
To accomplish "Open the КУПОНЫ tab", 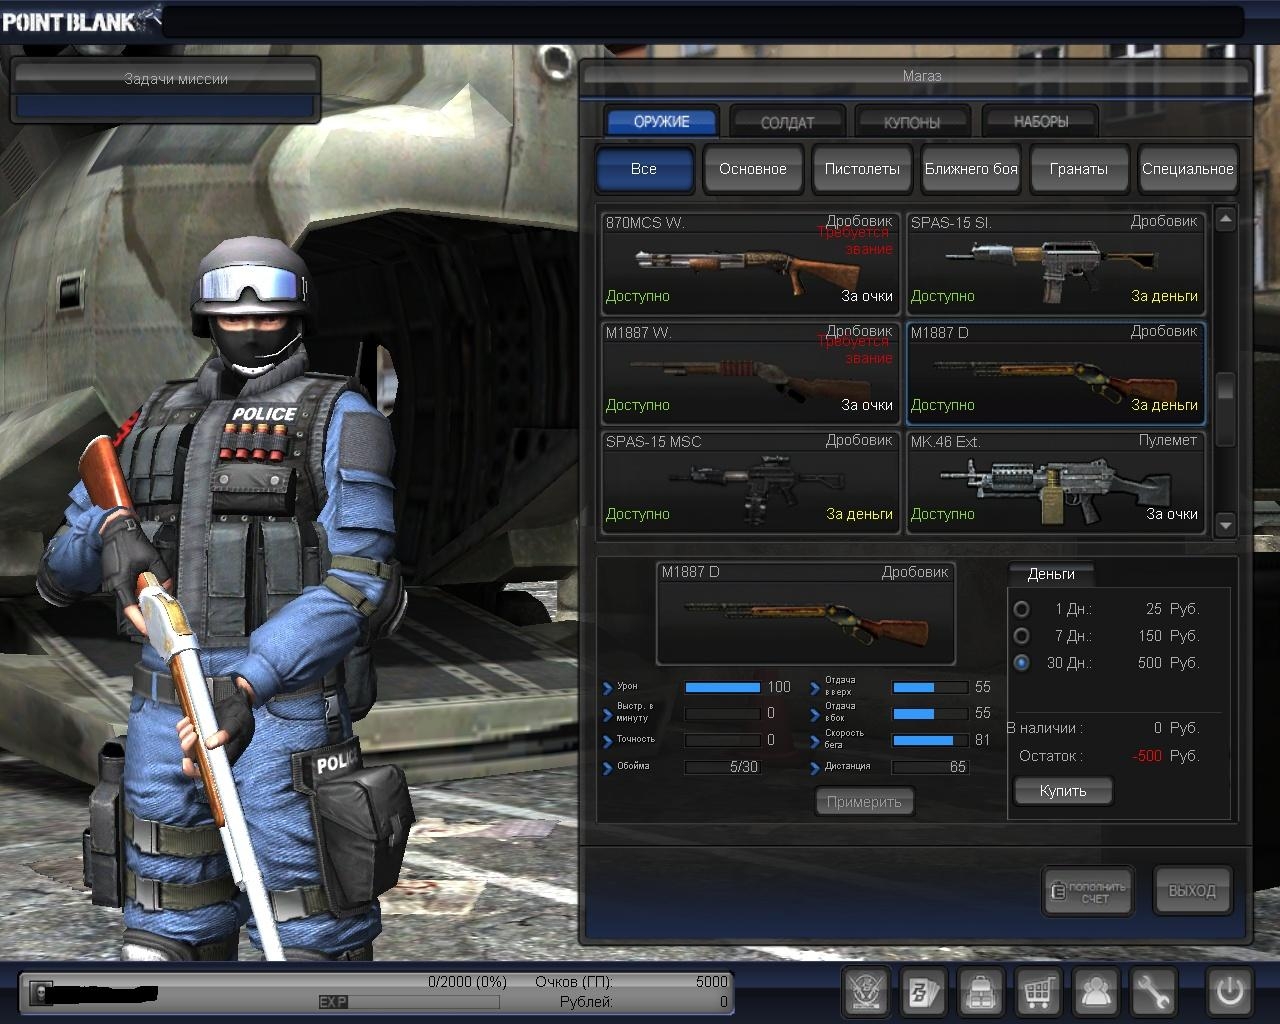I will point(912,122).
